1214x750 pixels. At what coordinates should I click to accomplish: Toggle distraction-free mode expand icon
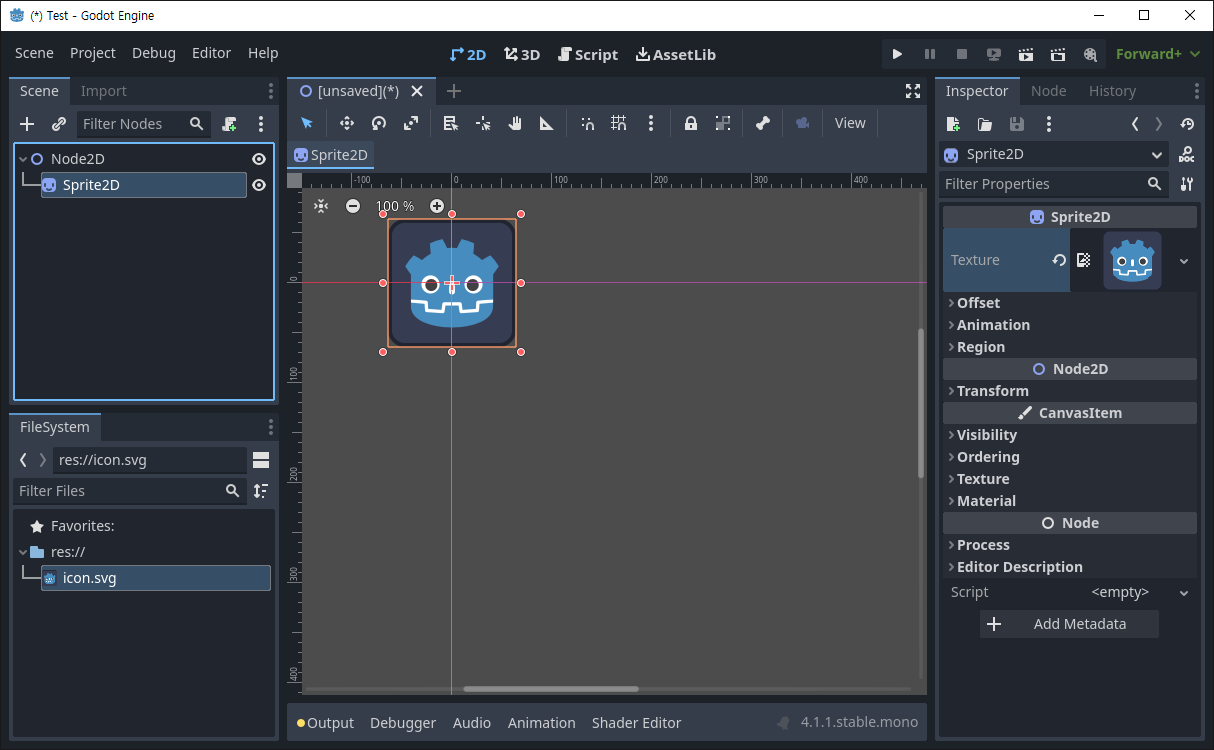(913, 91)
